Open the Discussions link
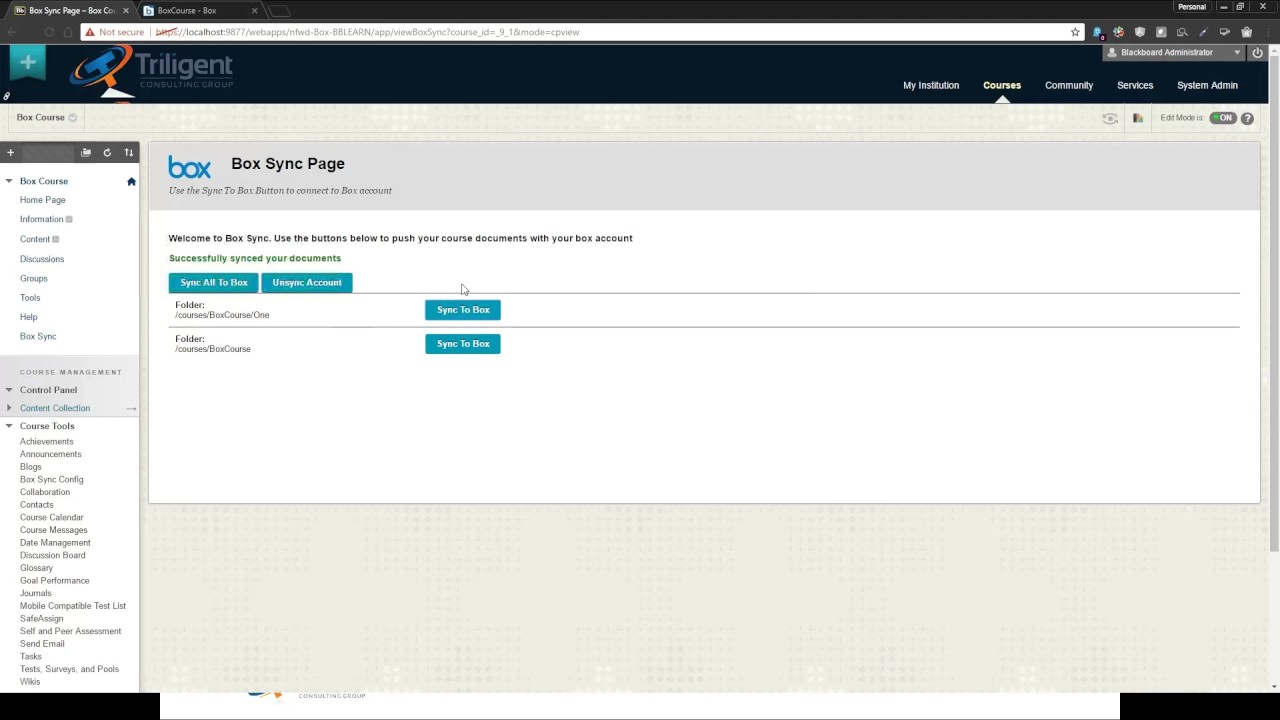The height and width of the screenshot is (720, 1280). [42, 259]
